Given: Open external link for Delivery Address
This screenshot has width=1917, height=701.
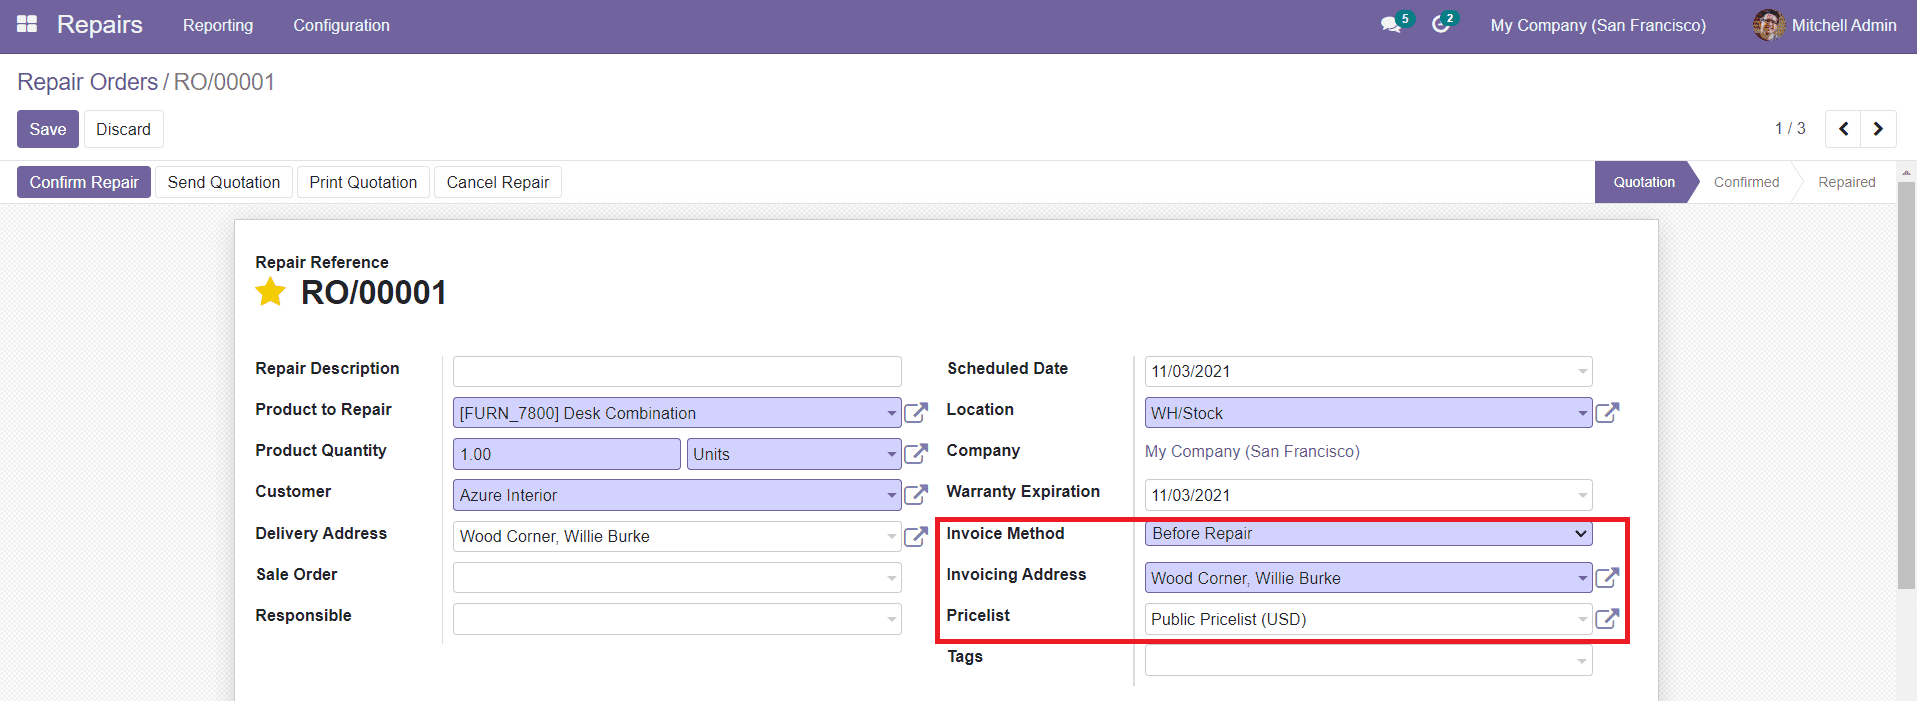Looking at the screenshot, I should (916, 537).
